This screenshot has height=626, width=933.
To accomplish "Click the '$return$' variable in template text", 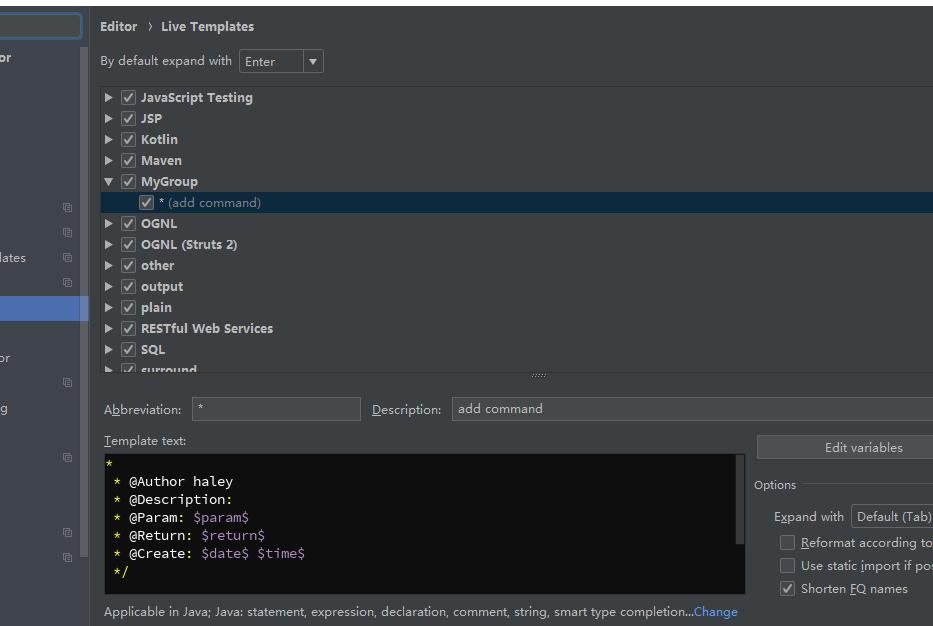I will click(233, 536).
